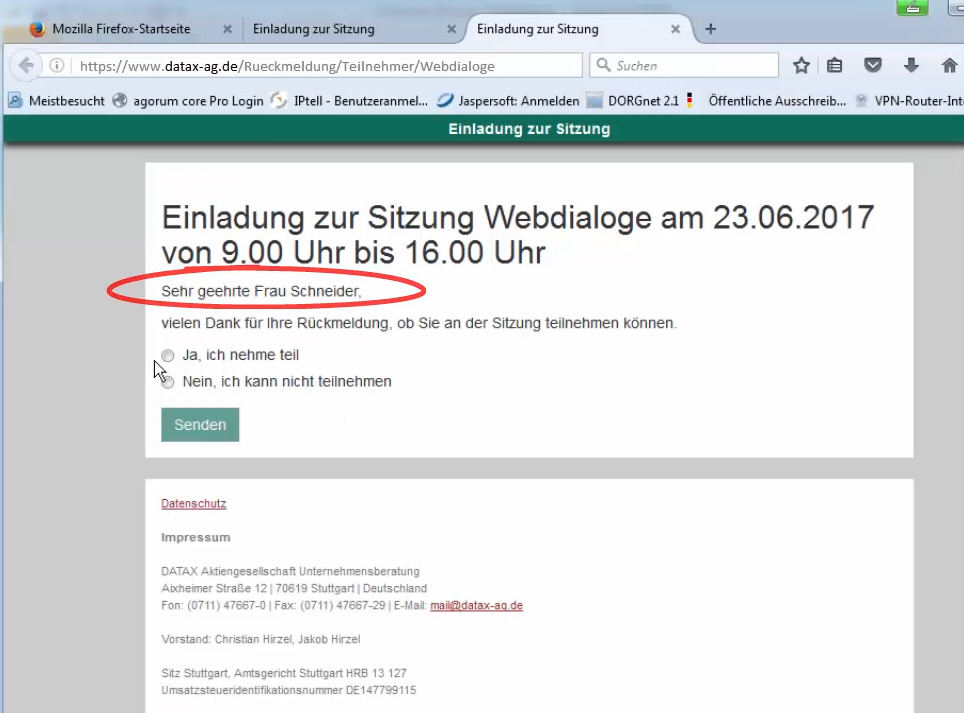This screenshot has width=964, height=713.
Task: Go to the home page icon
Action: tap(949, 65)
